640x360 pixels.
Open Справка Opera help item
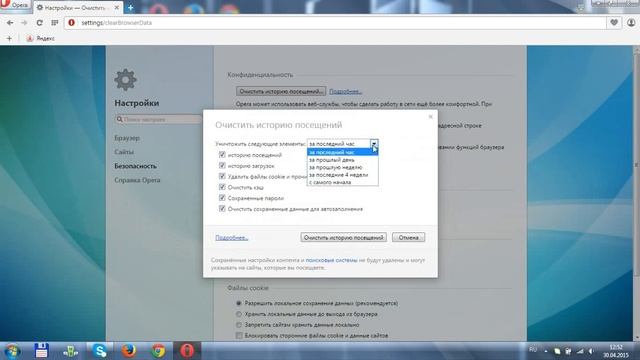click(x=137, y=180)
